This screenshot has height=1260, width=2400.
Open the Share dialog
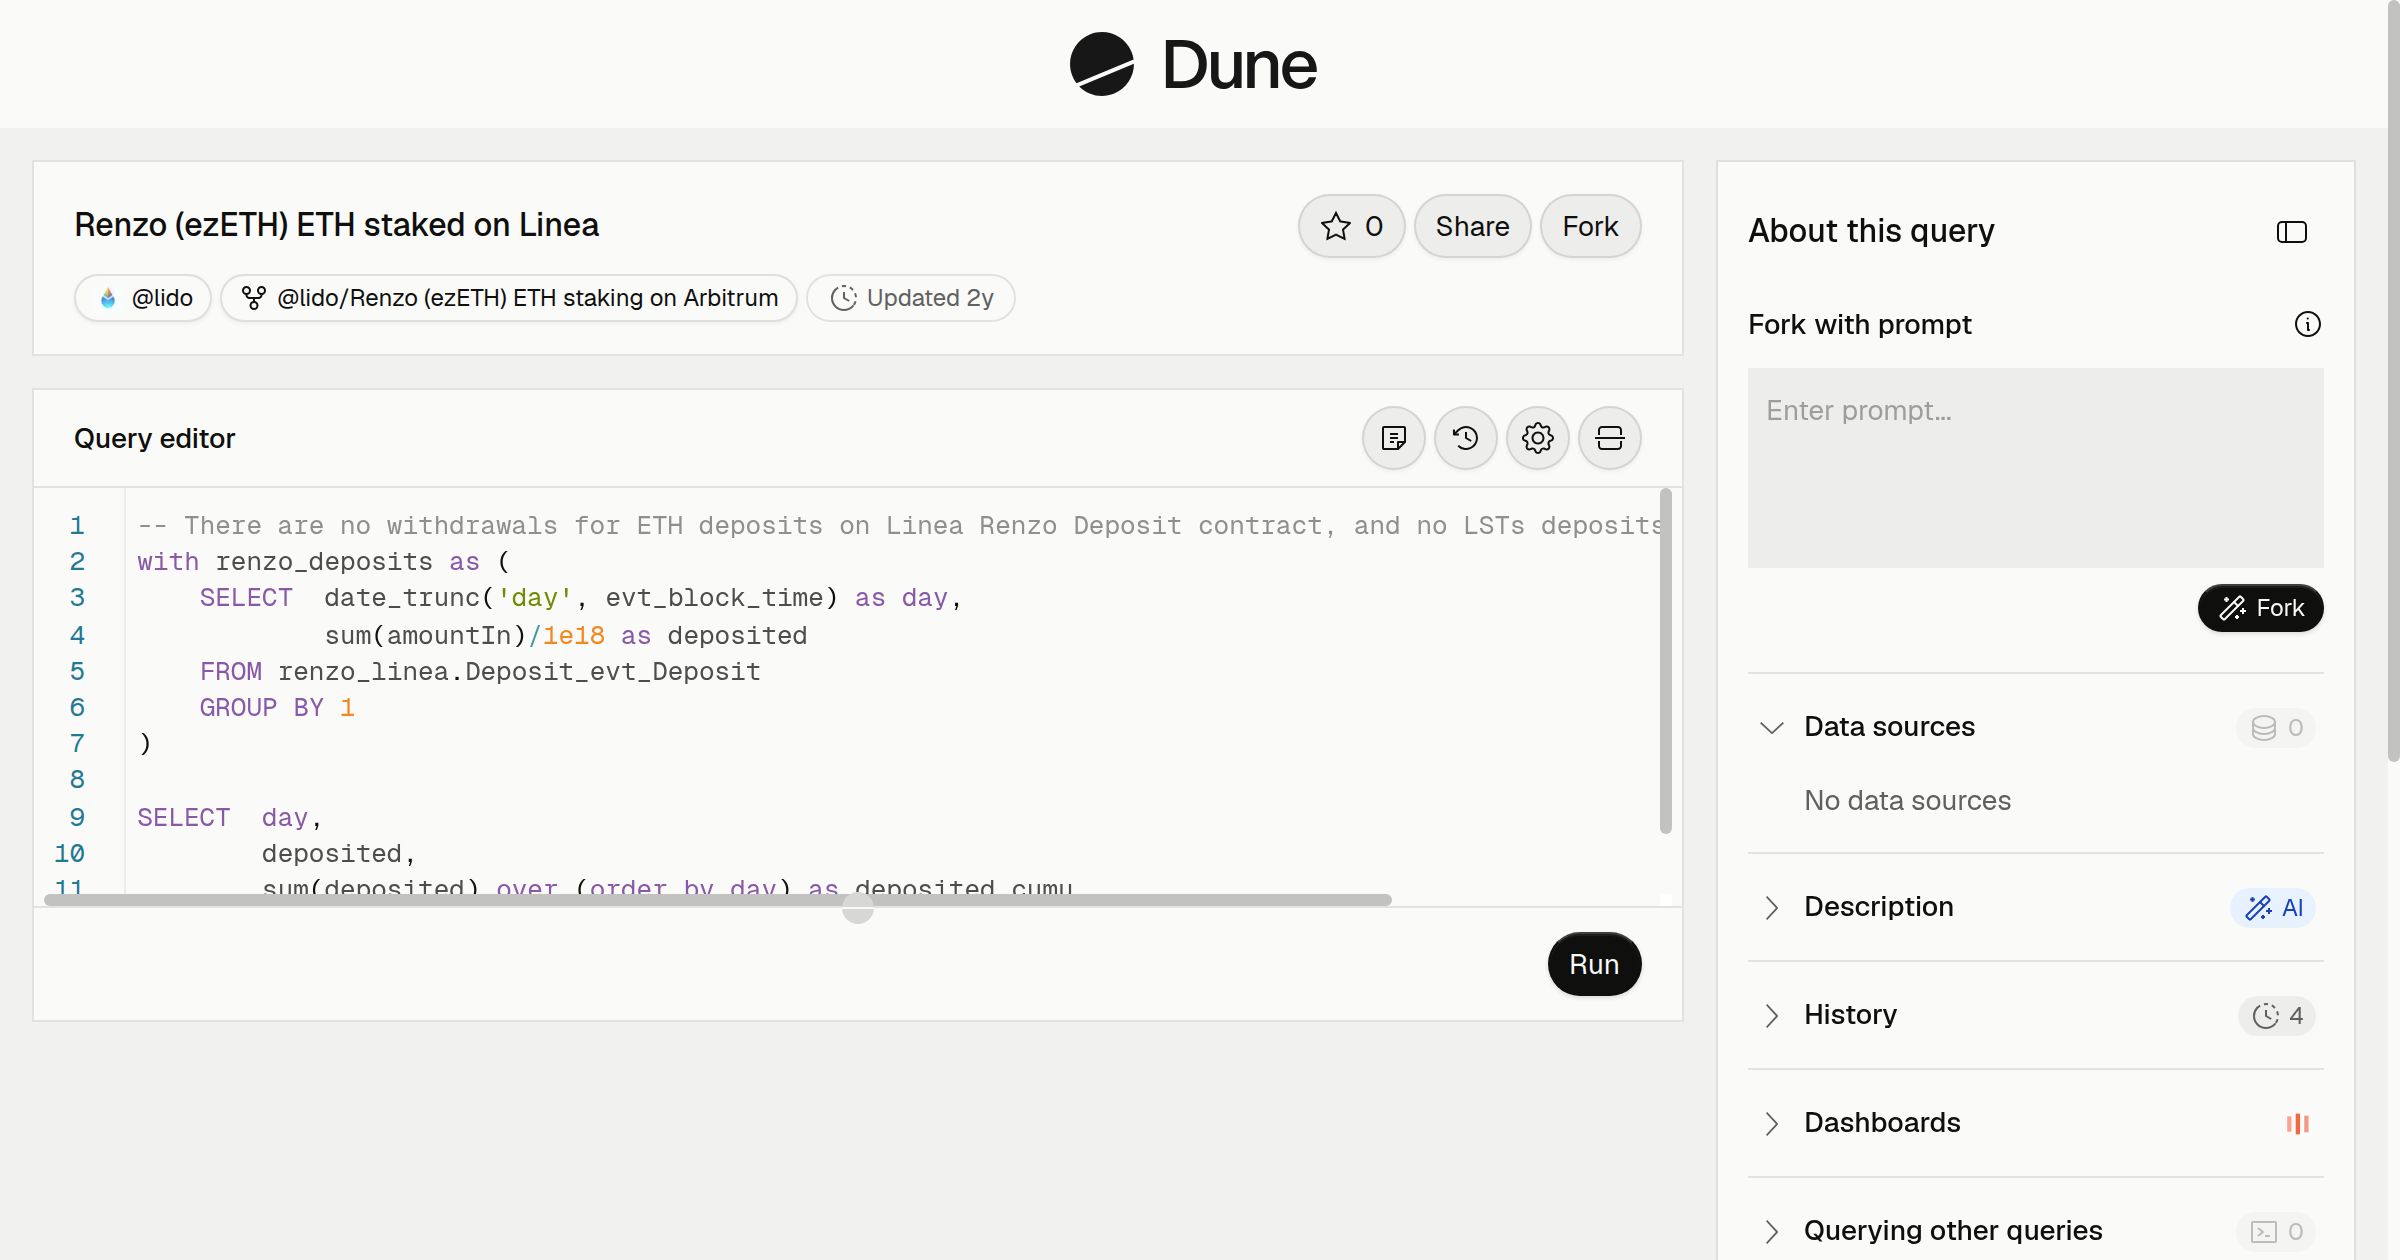[x=1472, y=226]
